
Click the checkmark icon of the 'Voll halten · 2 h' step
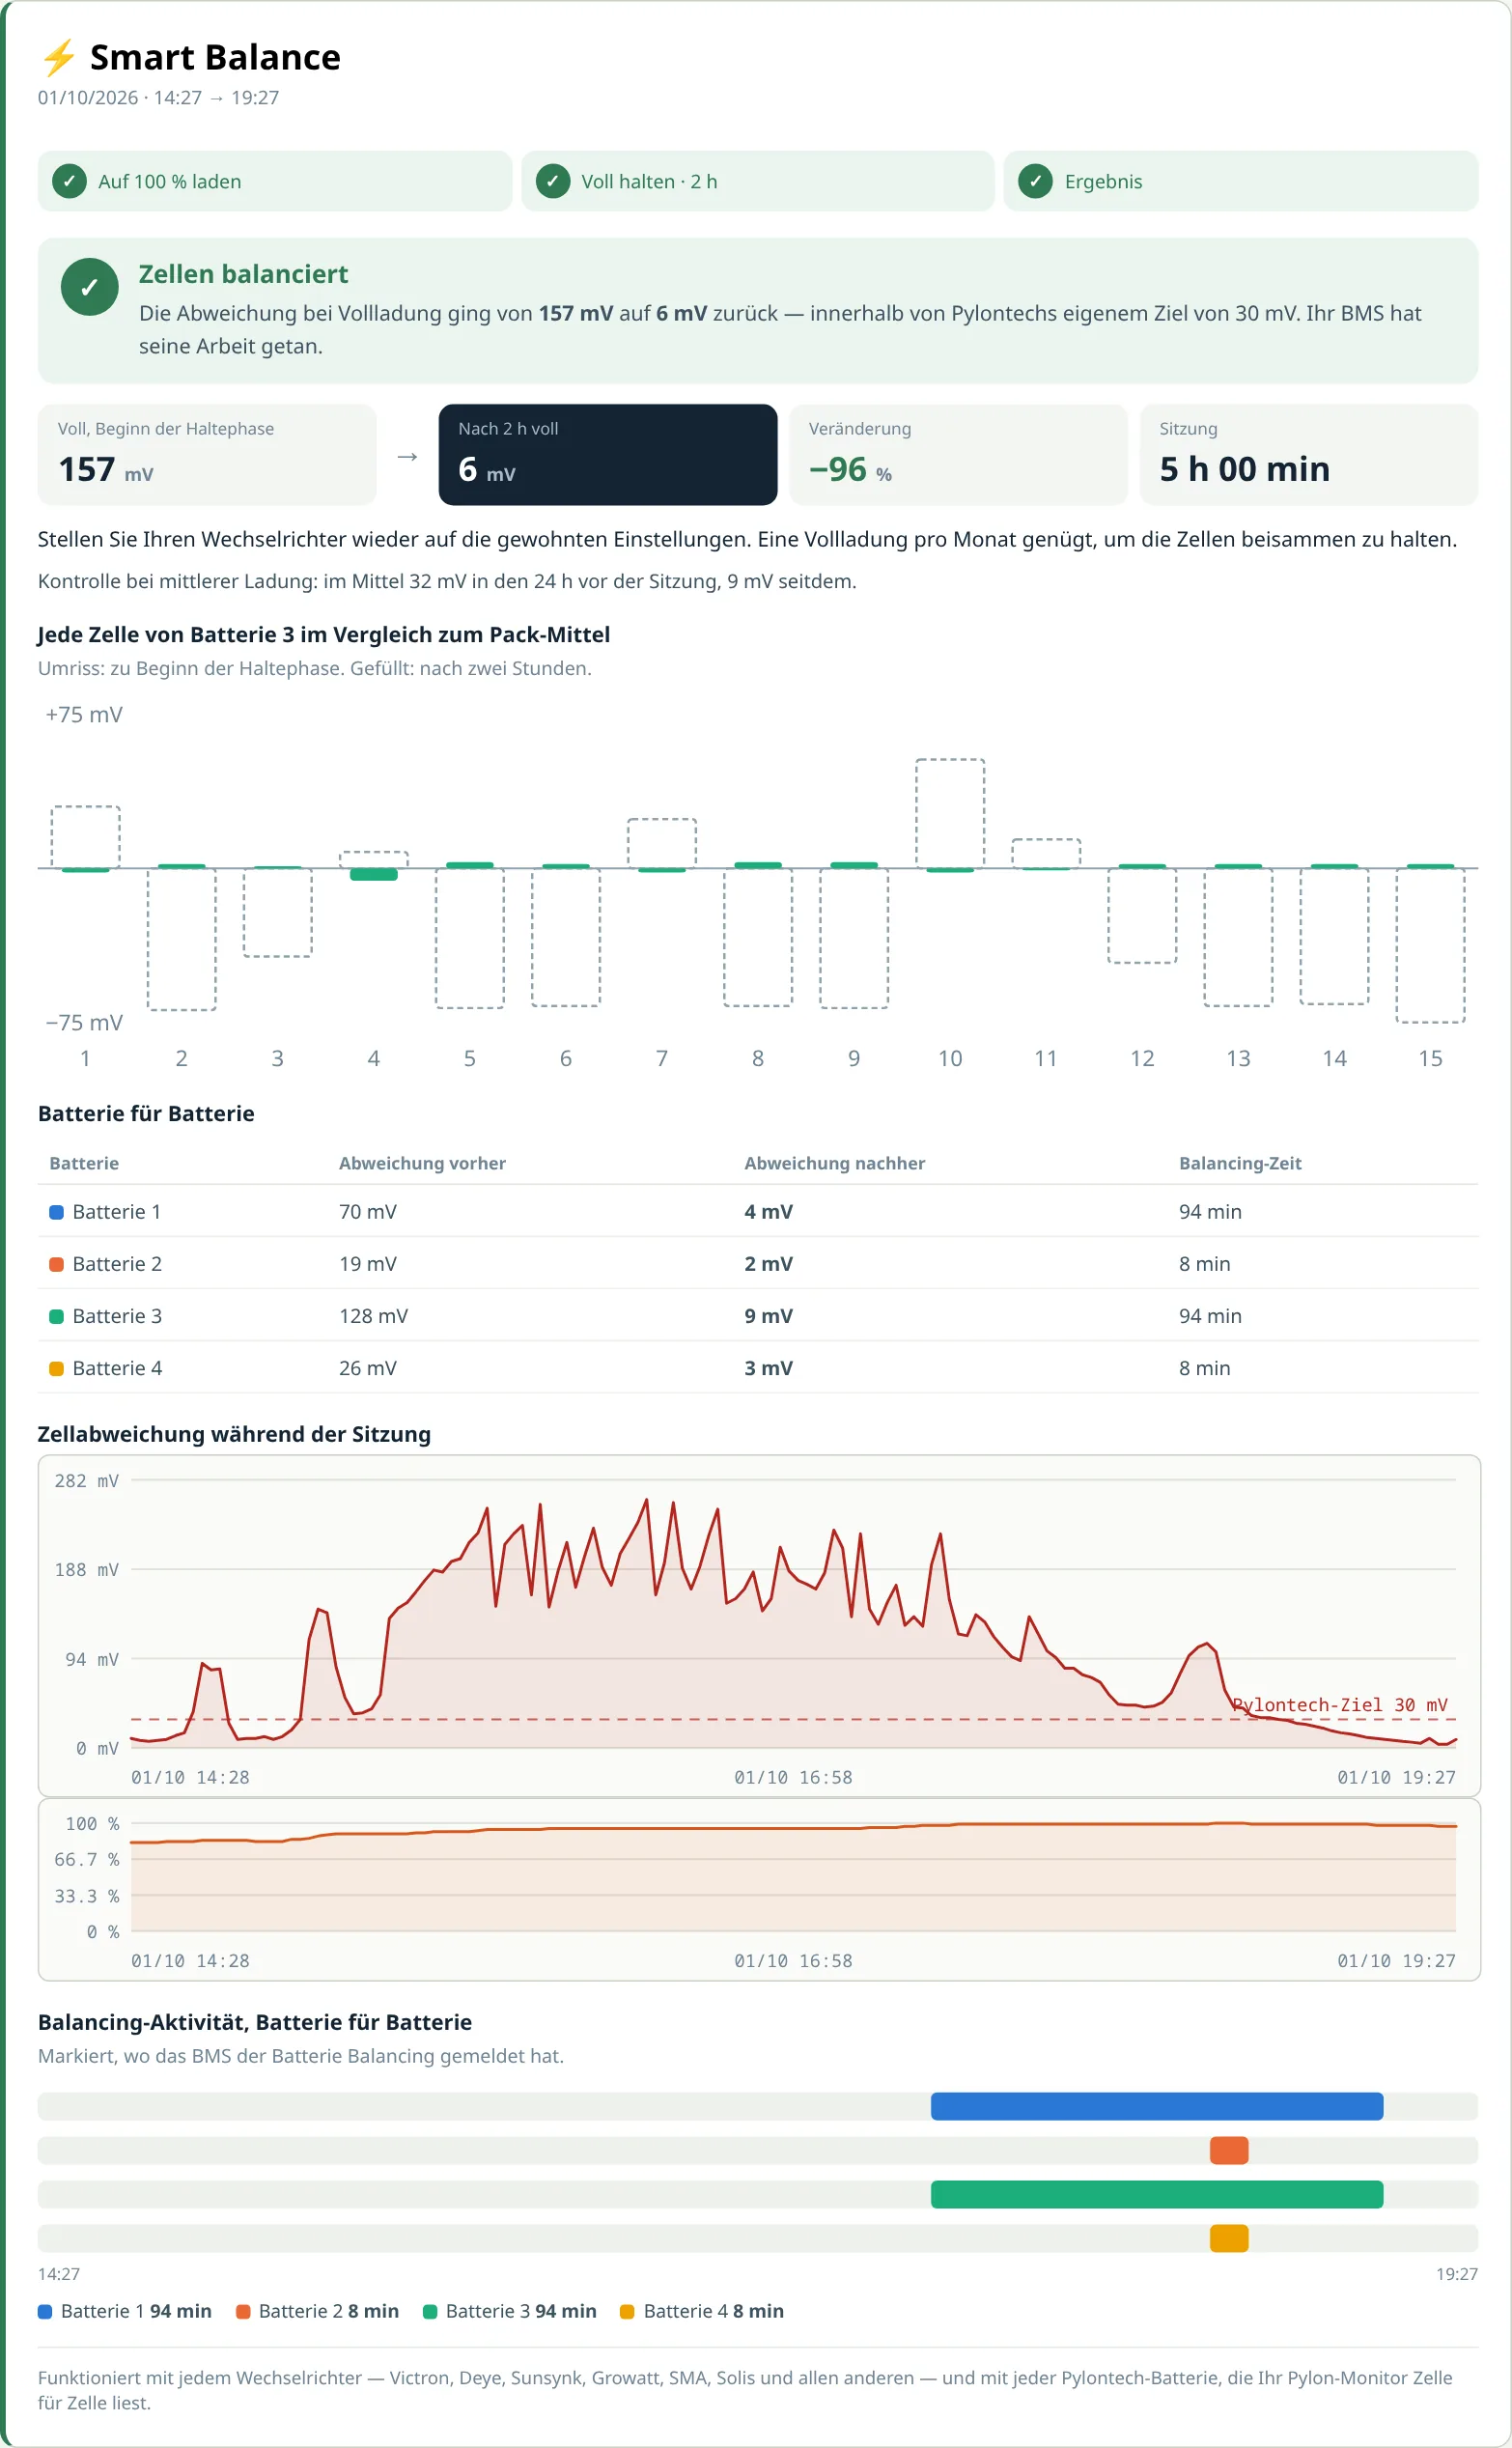[552, 181]
